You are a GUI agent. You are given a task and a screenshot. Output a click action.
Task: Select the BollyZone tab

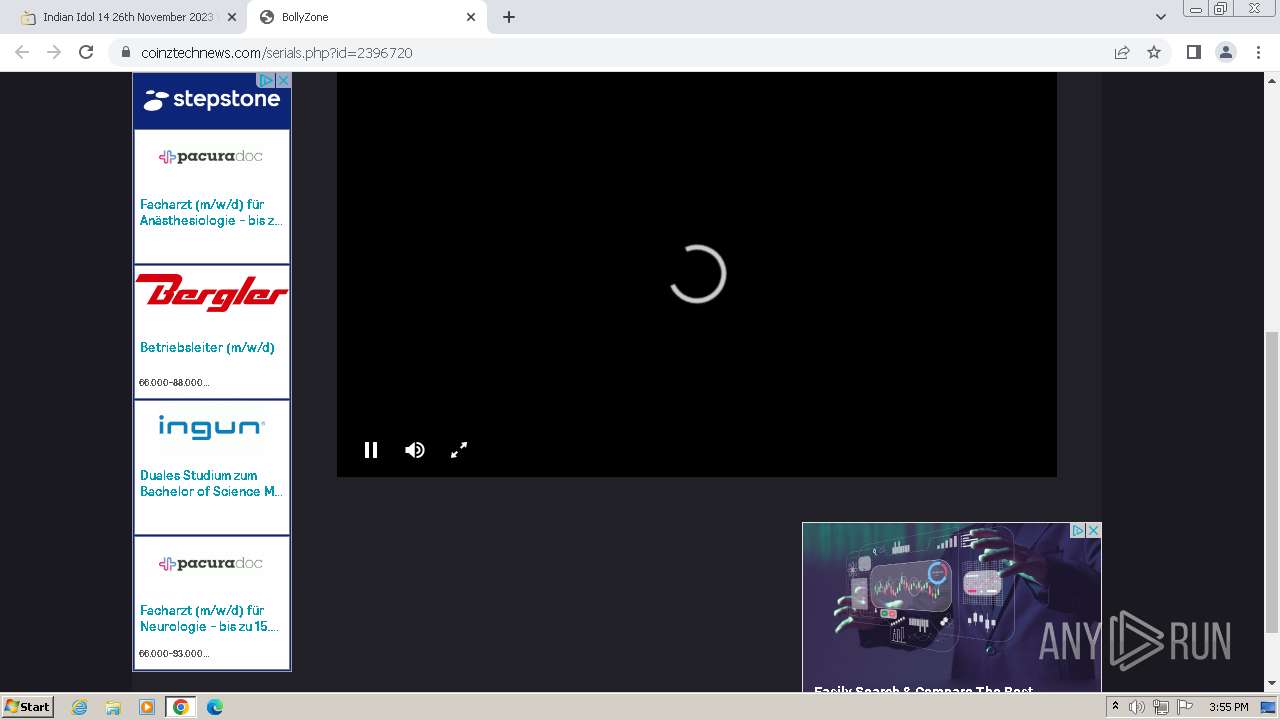pos(367,17)
